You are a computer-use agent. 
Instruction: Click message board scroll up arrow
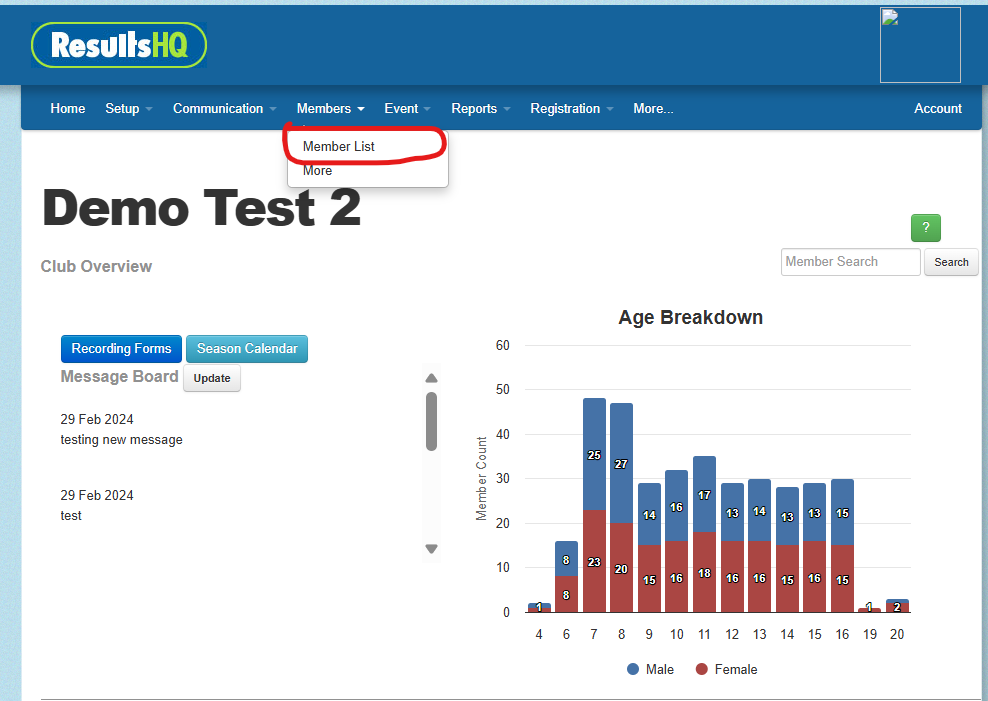pyautogui.click(x=431, y=378)
